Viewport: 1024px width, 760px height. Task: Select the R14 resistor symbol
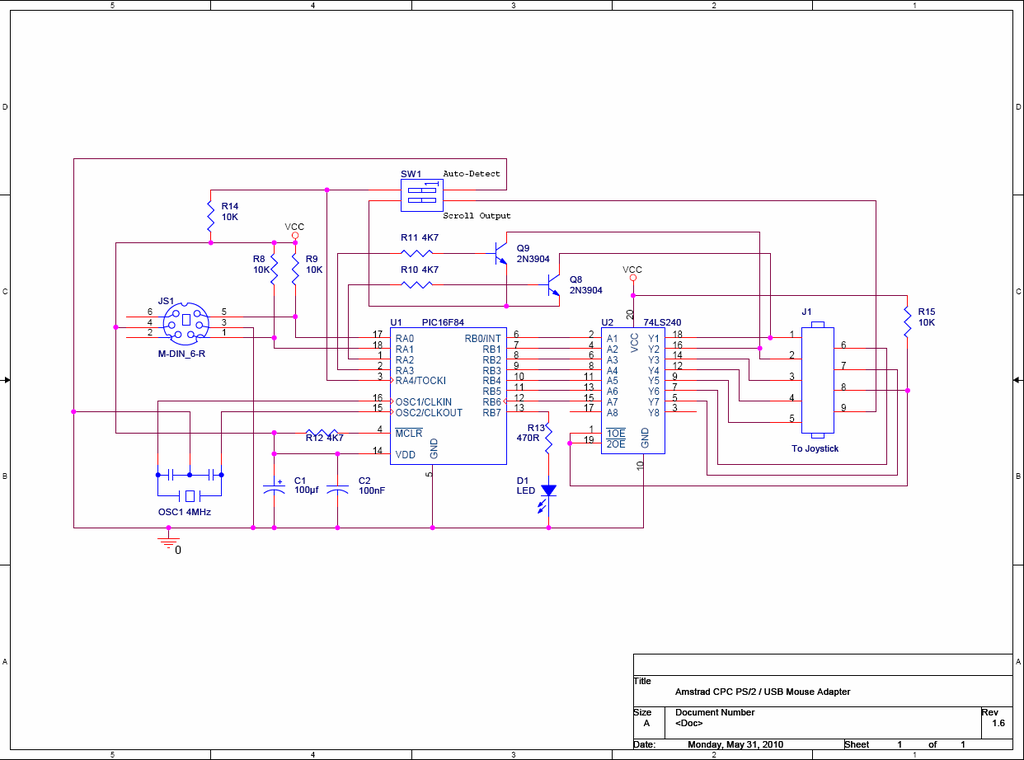point(210,215)
